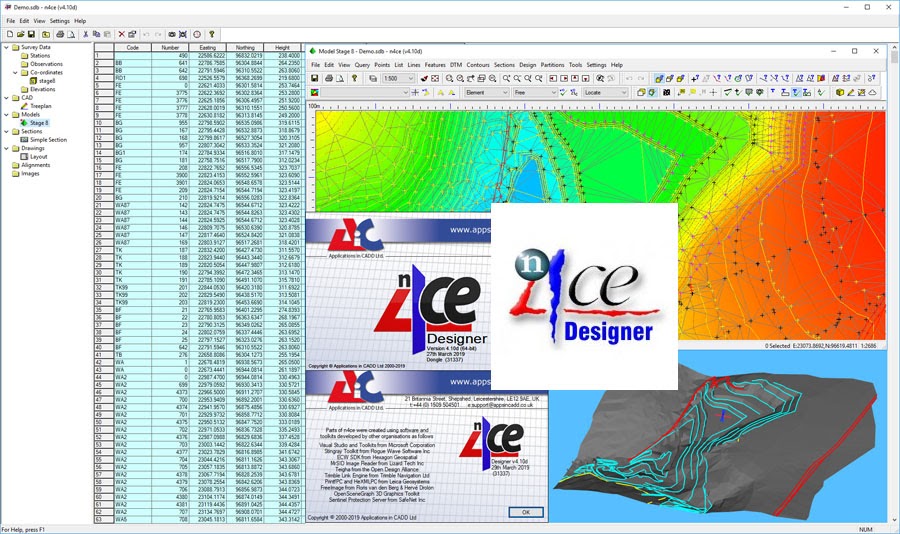Toggle the highlighted blue T checkmark button
The height and width of the screenshot is (534, 900).
click(x=796, y=92)
